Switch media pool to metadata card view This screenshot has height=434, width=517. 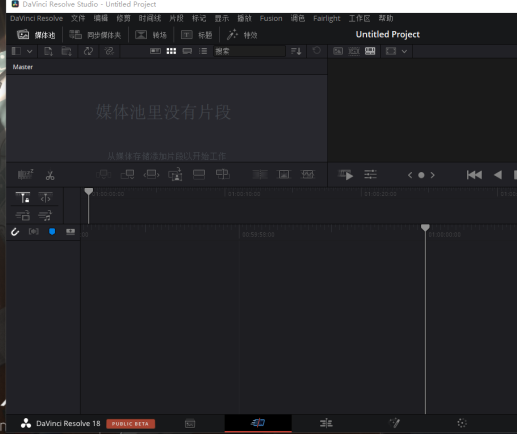coord(187,51)
